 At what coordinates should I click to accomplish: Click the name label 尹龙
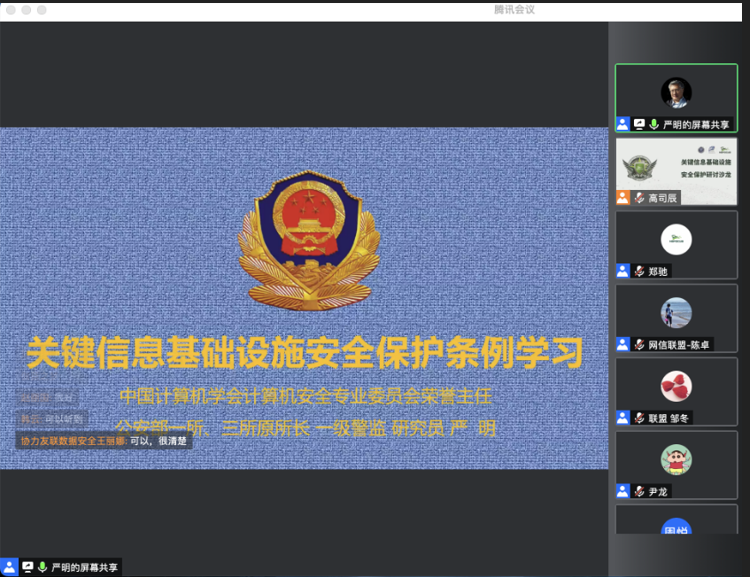pyautogui.click(x=658, y=491)
